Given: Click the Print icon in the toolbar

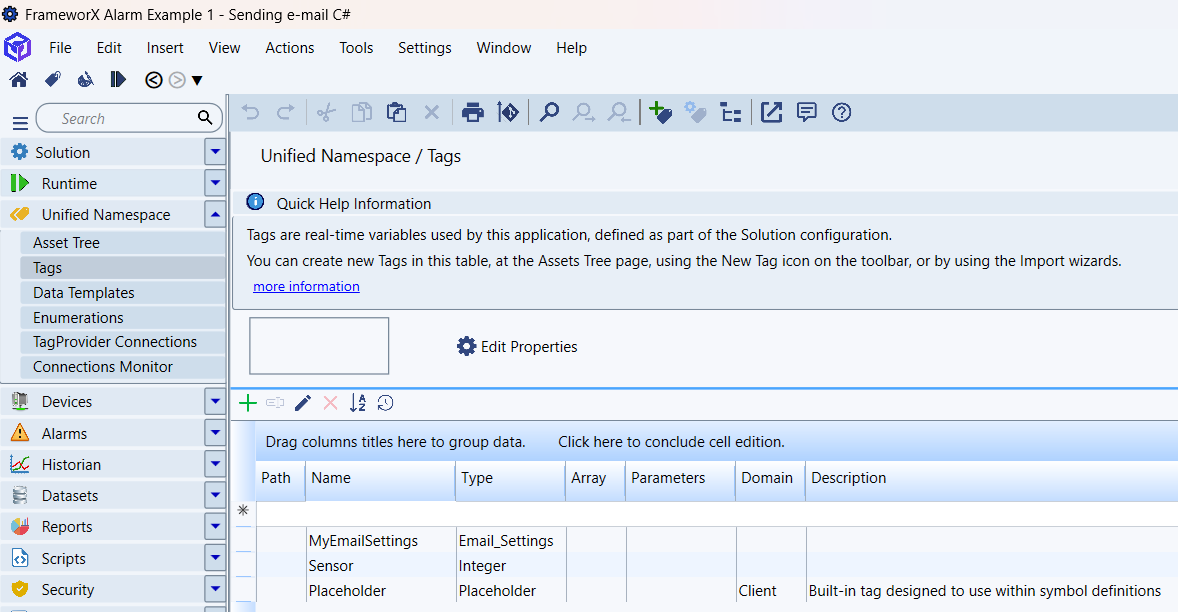Looking at the screenshot, I should click(472, 113).
